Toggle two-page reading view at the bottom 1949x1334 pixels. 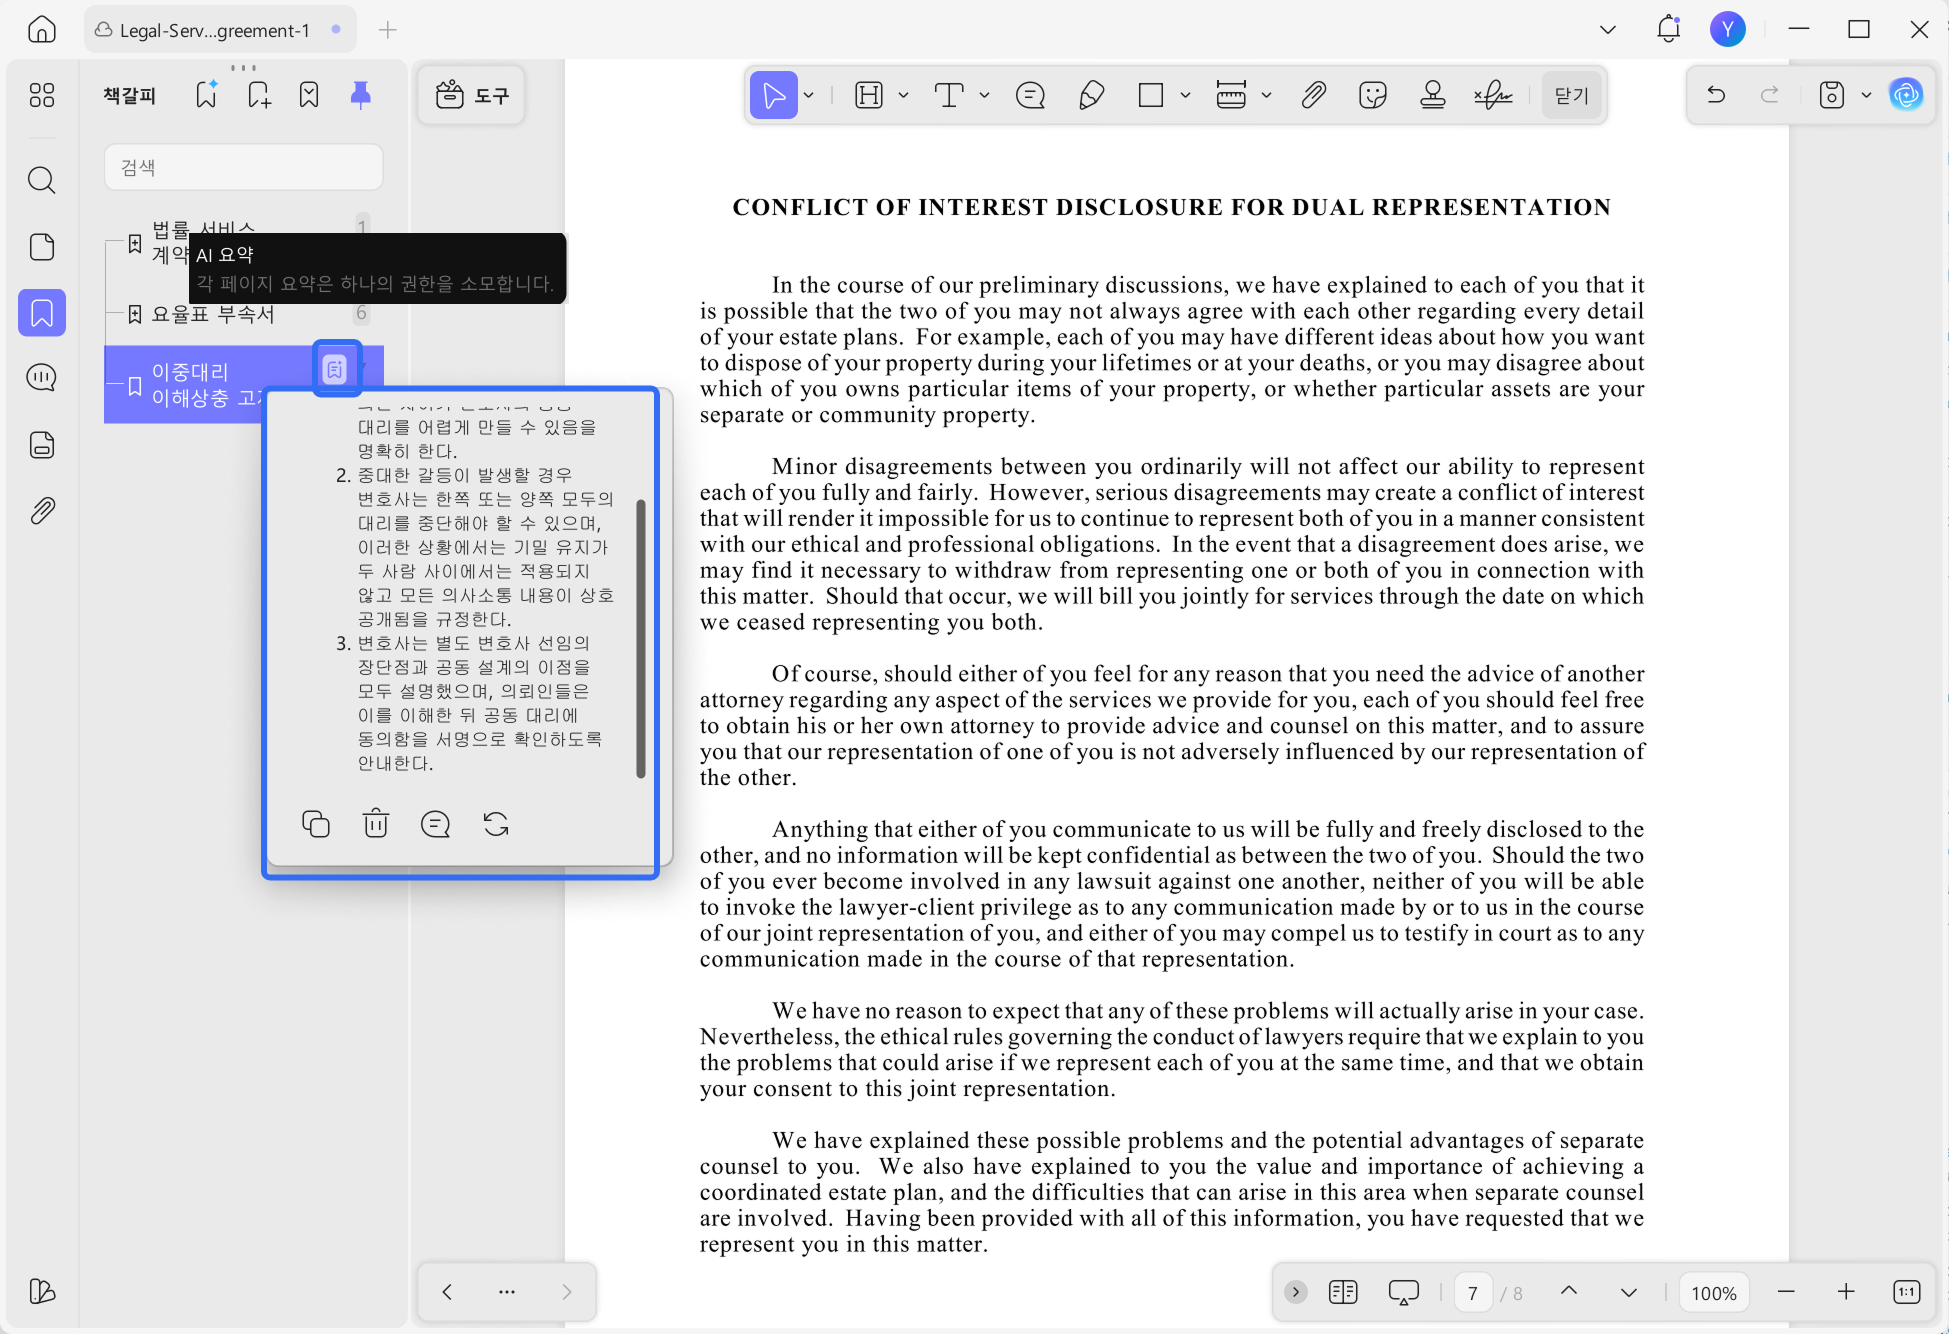click(x=1343, y=1292)
